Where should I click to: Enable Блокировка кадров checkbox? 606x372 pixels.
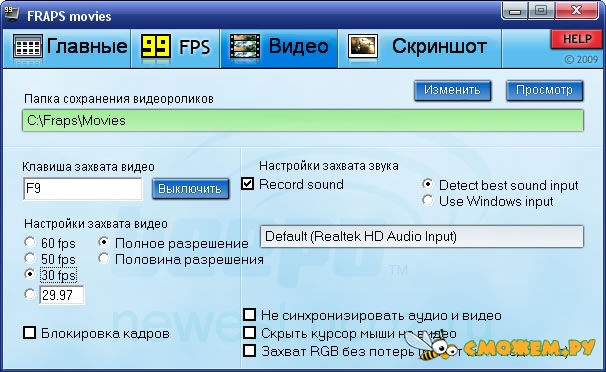tap(29, 333)
